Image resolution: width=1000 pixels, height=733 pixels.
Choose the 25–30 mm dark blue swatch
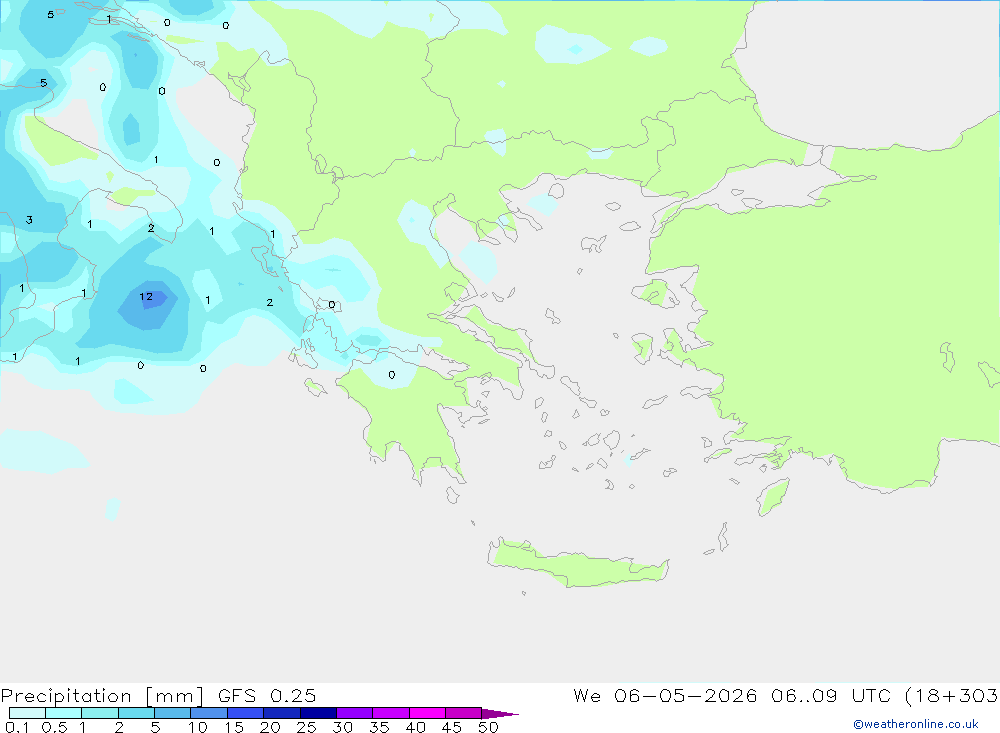pyautogui.click(x=318, y=713)
